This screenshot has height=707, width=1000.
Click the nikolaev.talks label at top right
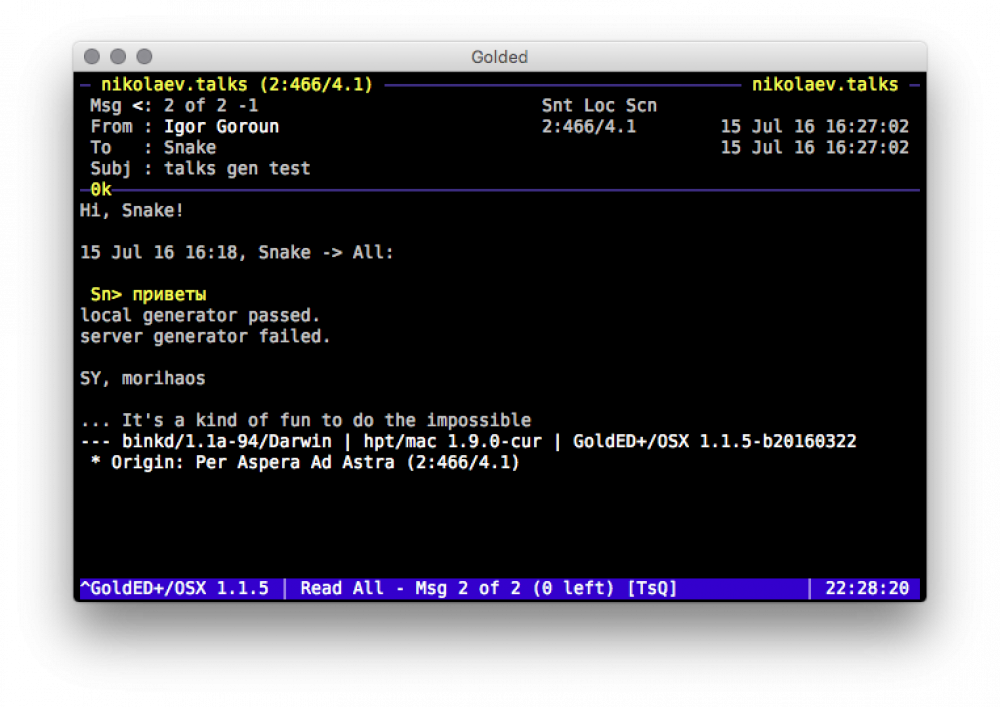click(x=824, y=85)
